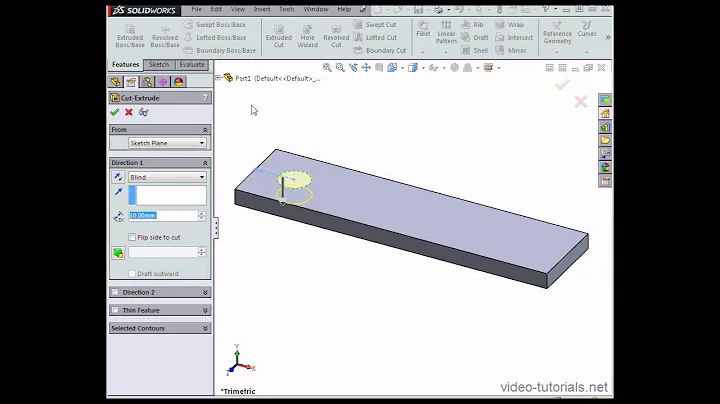Open the File menu
The image size is (720, 404).
(x=197, y=9)
